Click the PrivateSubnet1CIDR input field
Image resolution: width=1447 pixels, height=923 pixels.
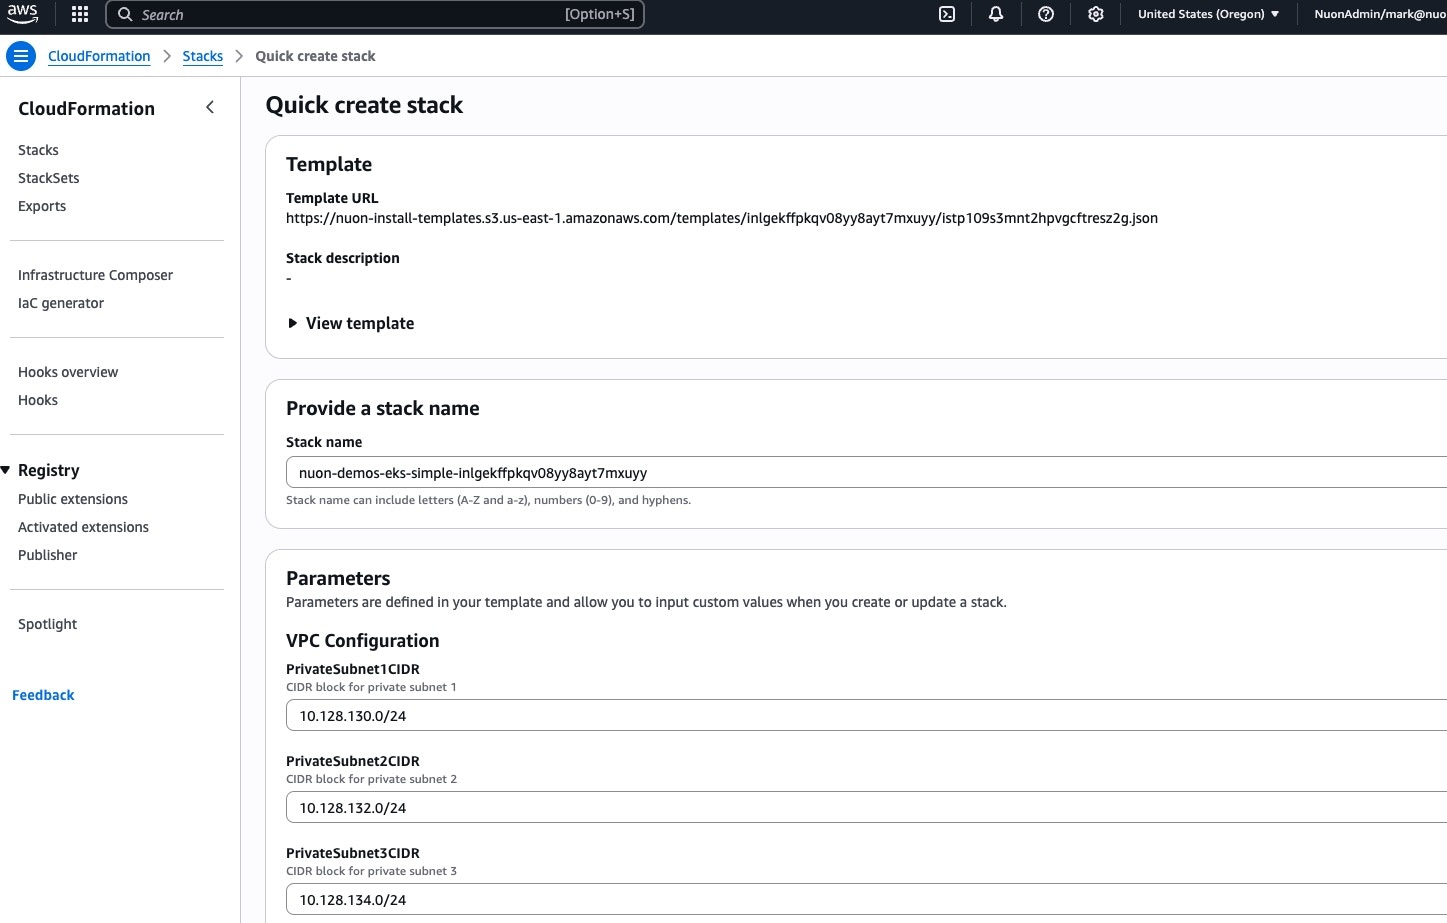866,716
